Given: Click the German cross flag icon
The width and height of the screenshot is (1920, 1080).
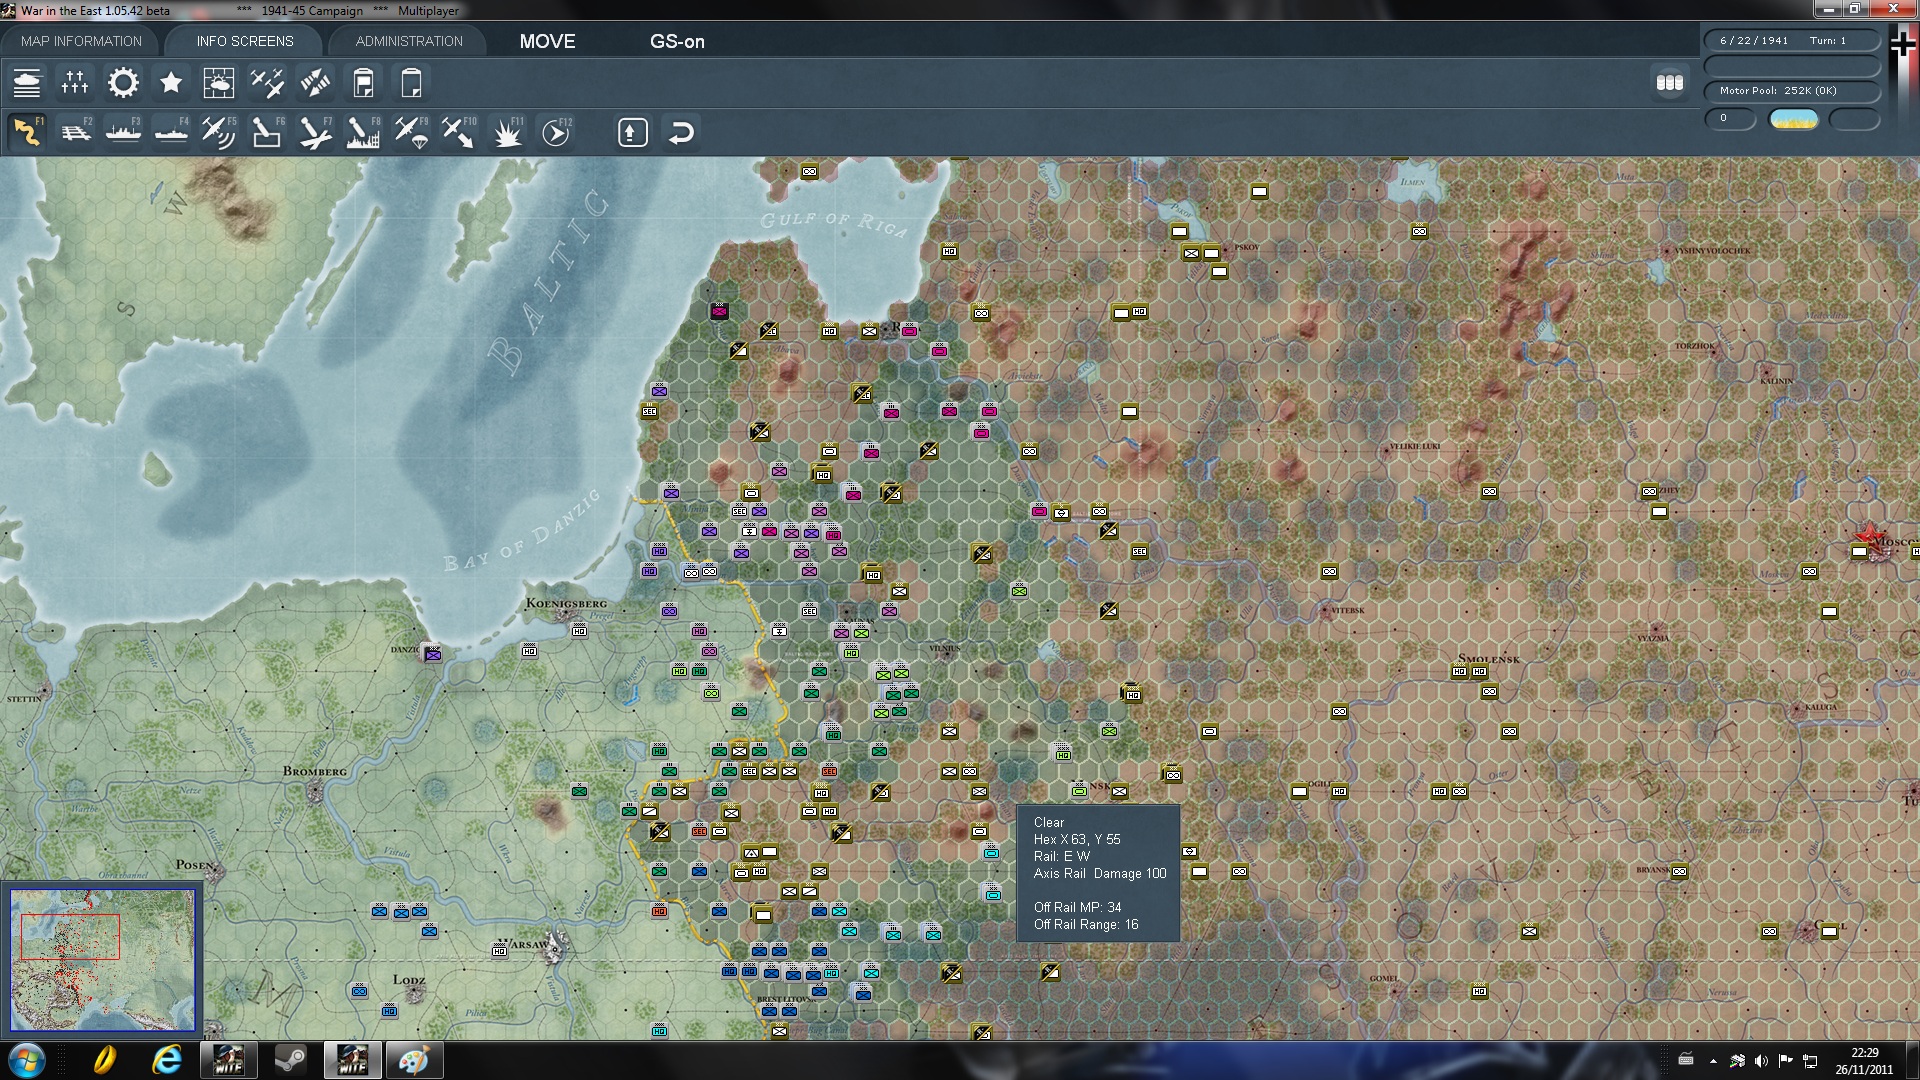Looking at the screenshot, I should (x=1903, y=43).
